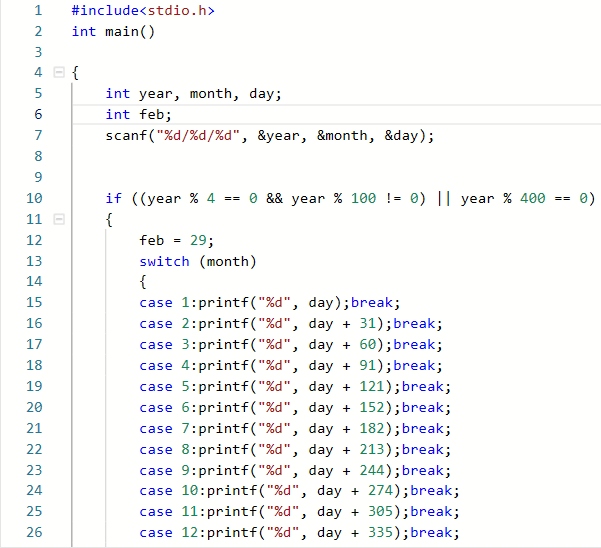Click the 'case 7:' line with day + 182
This screenshot has height=548, width=601.
point(295,428)
